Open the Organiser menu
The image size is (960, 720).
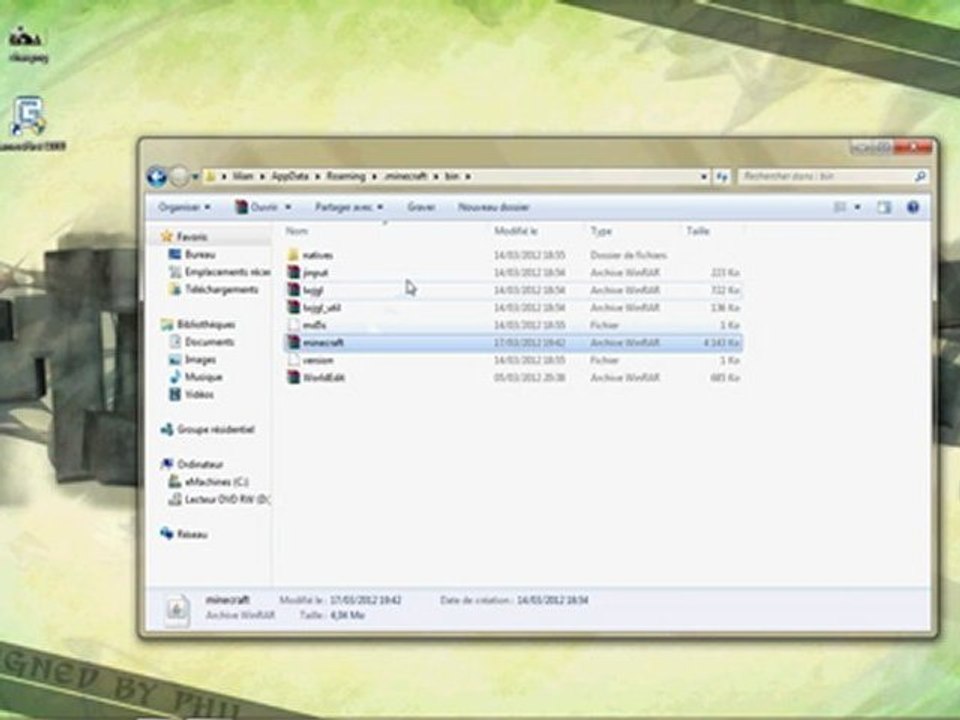(x=184, y=208)
